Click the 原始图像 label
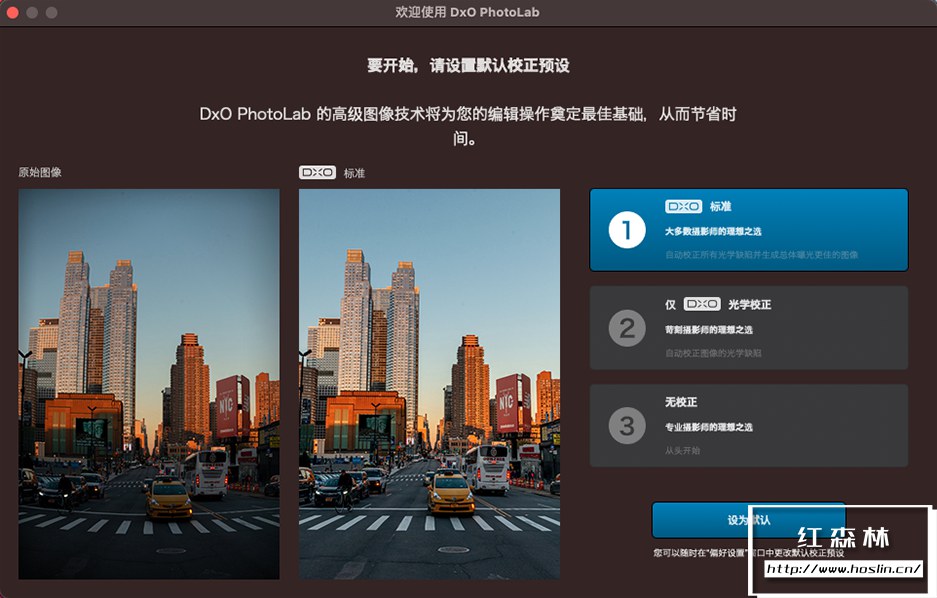The width and height of the screenshot is (937, 598). [x=40, y=173]
